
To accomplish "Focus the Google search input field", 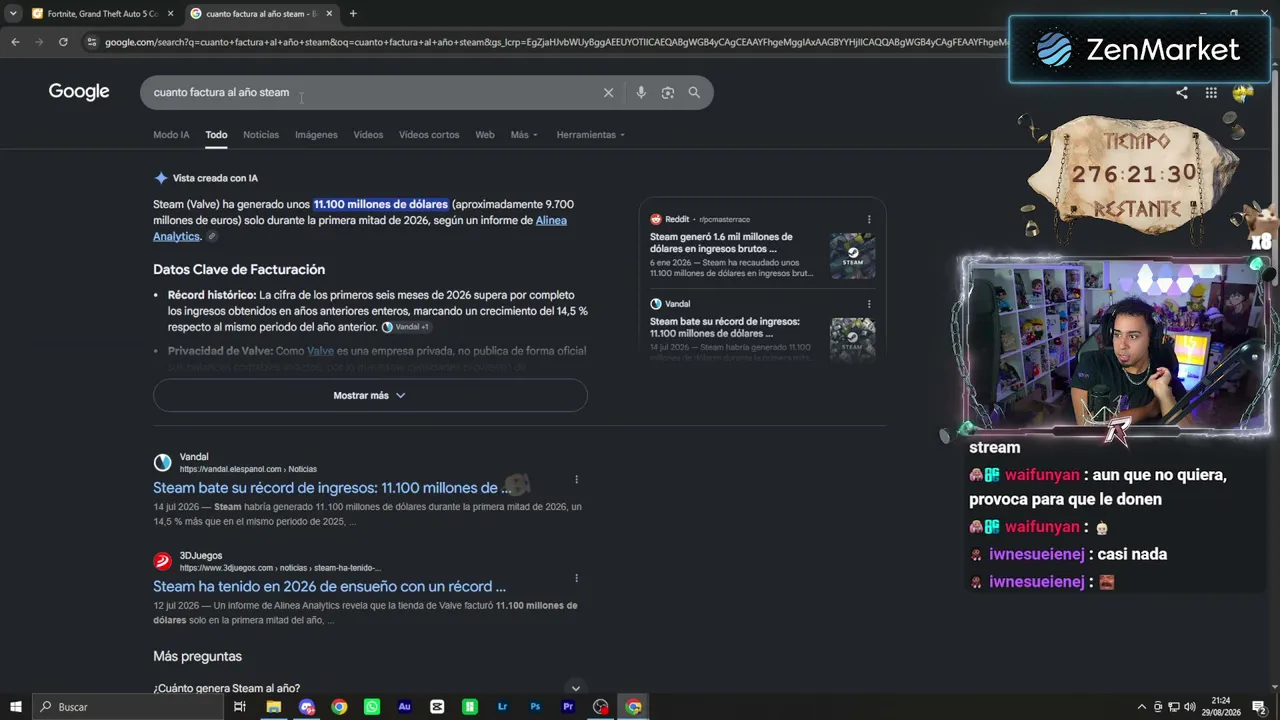I will click(370, 93).
